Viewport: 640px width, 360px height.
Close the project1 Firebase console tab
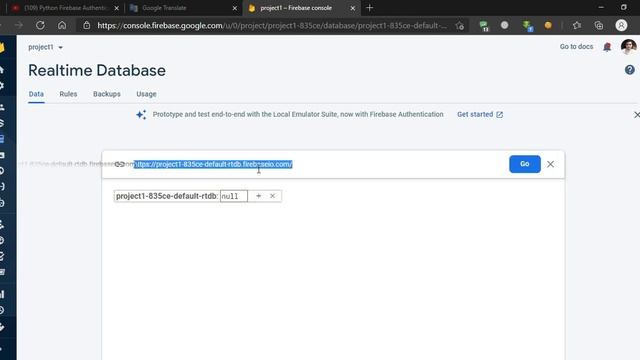tap(353, 8)
